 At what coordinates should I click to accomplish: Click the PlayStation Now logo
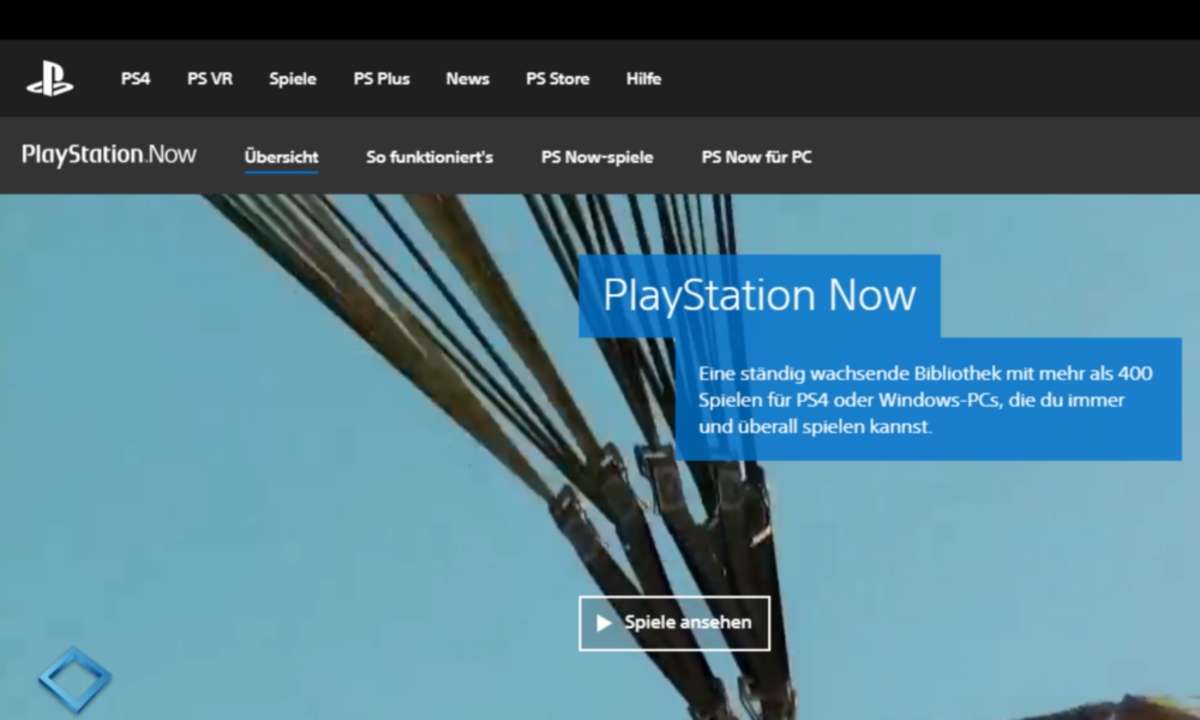[109, 155]
